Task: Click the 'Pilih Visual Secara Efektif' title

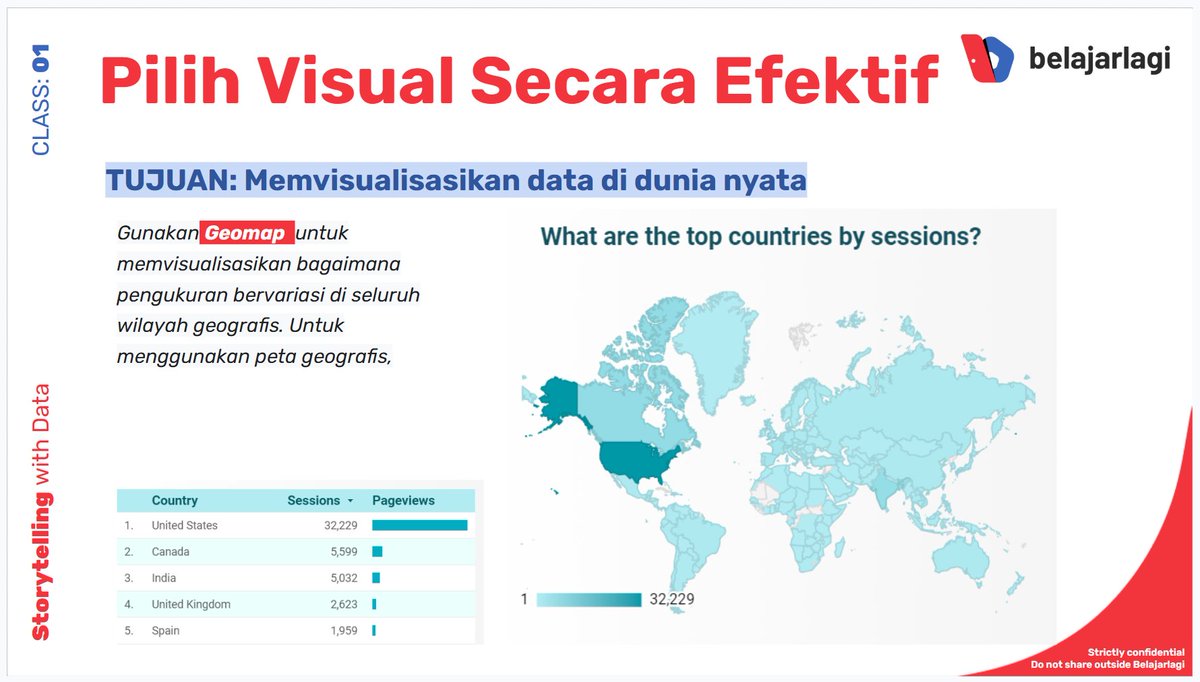Action: click(x=519, y=80)
